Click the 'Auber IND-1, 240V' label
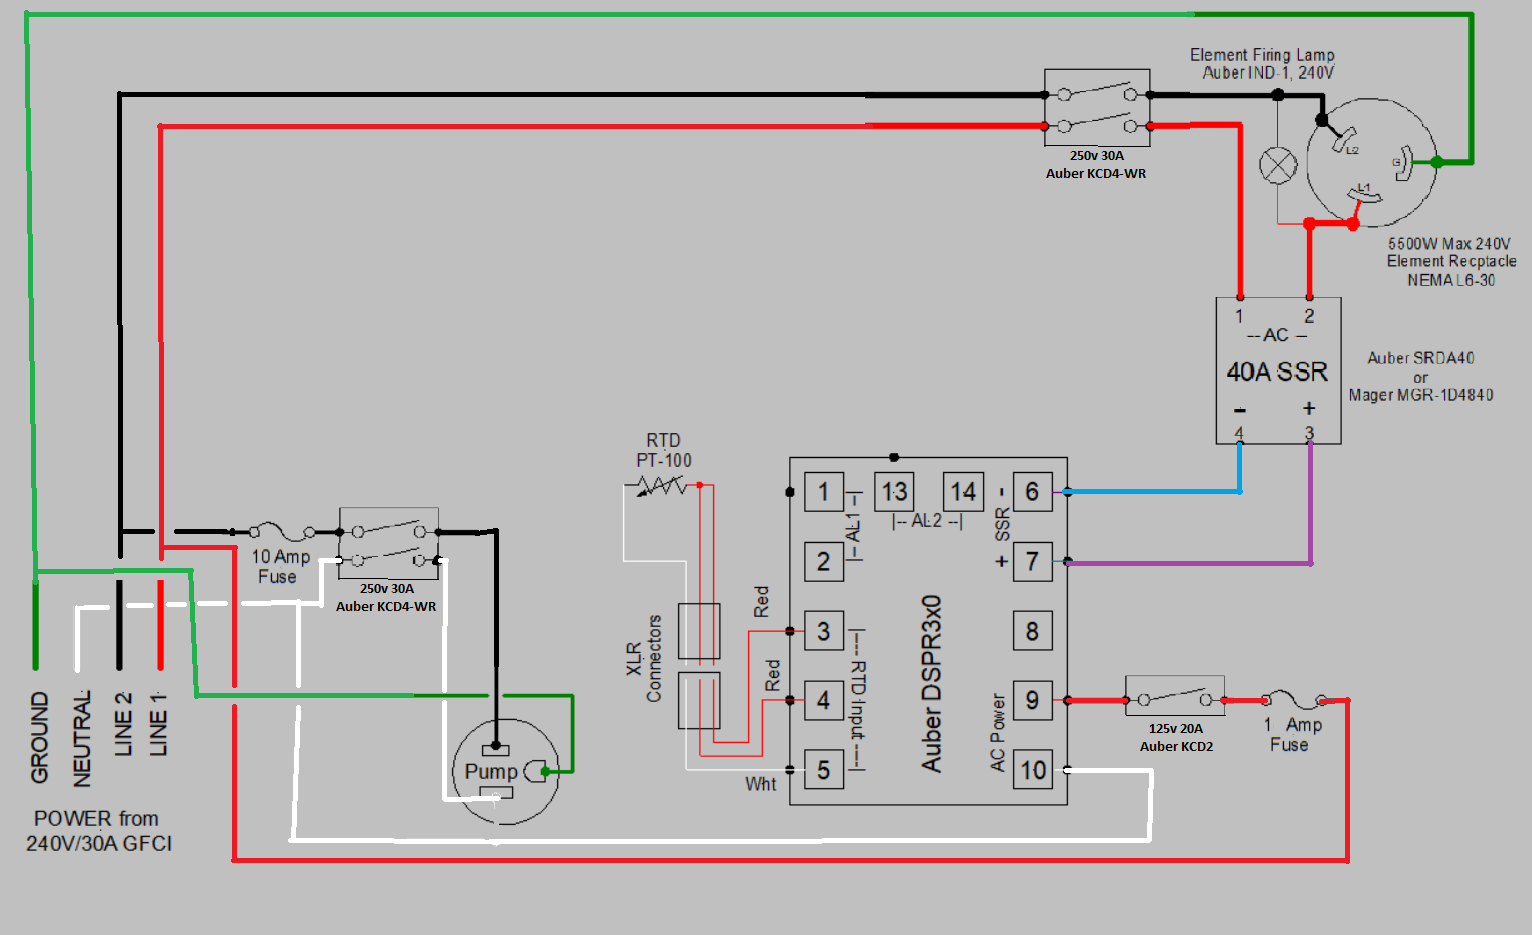The width and height of the screenshot is (1532, 935). tap(1267, 73)
